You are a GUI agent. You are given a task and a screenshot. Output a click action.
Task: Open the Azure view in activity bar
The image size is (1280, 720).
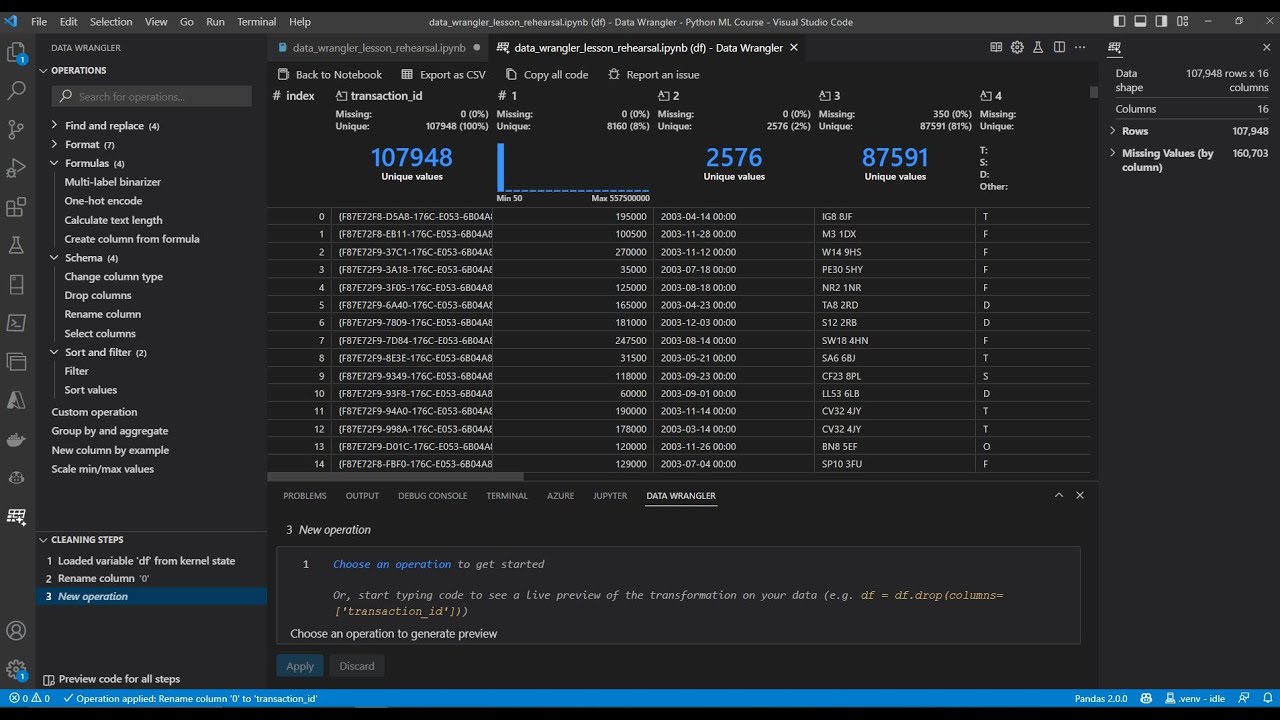click(16, 400)
